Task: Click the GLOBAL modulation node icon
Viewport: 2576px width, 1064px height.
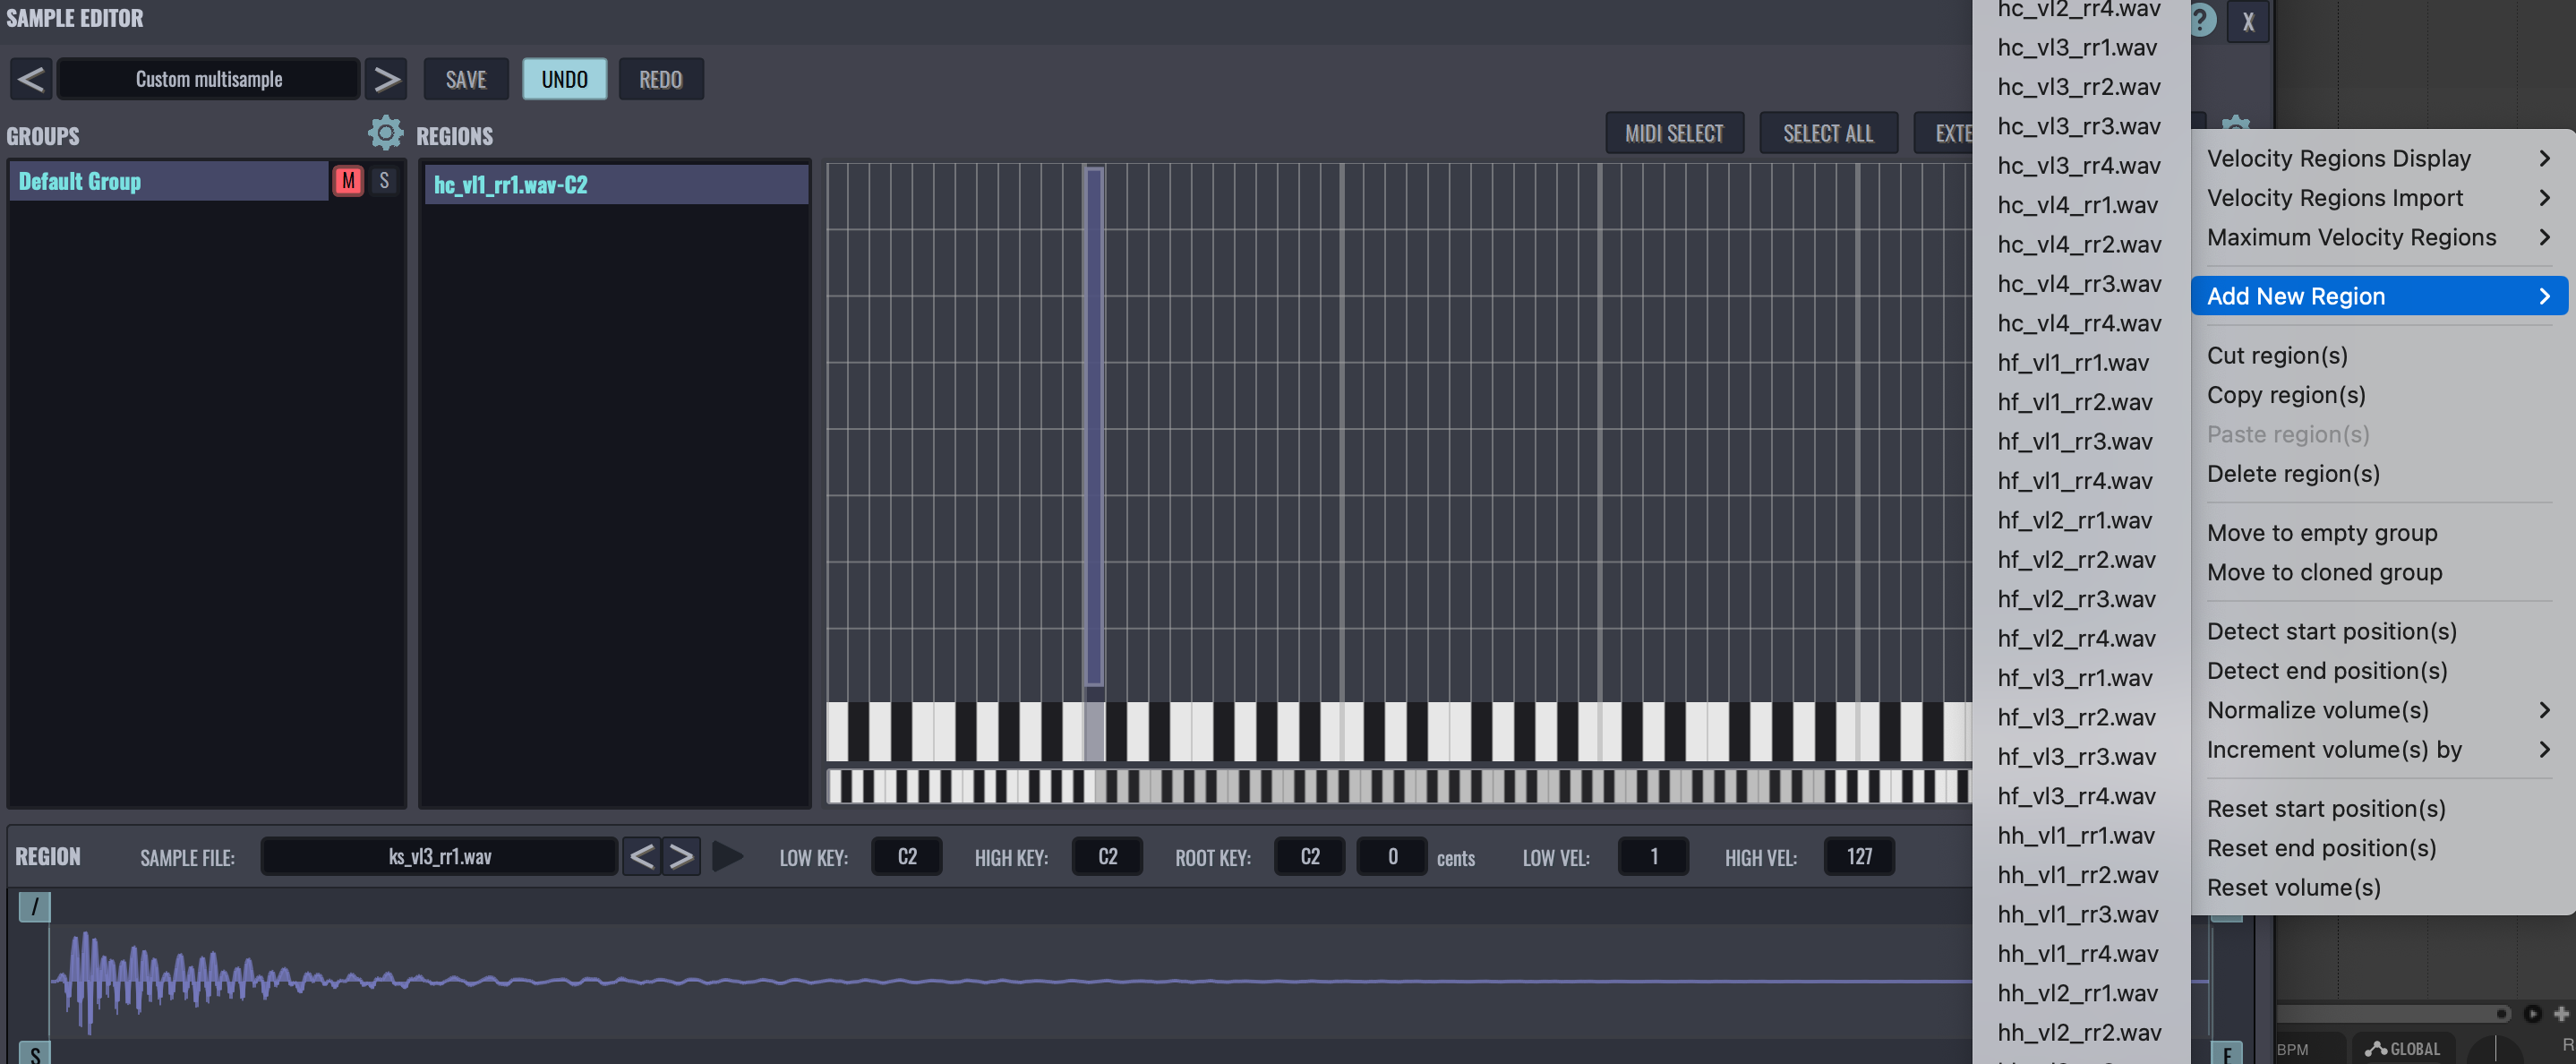Action: (2377, 1048)
